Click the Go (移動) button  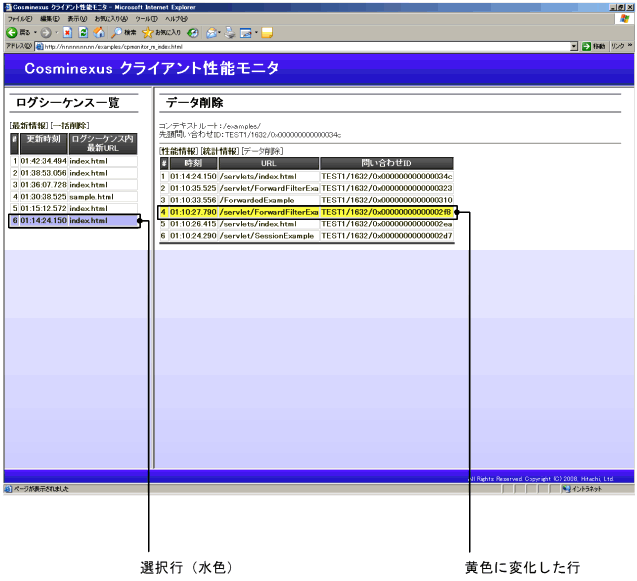[594, 46]
